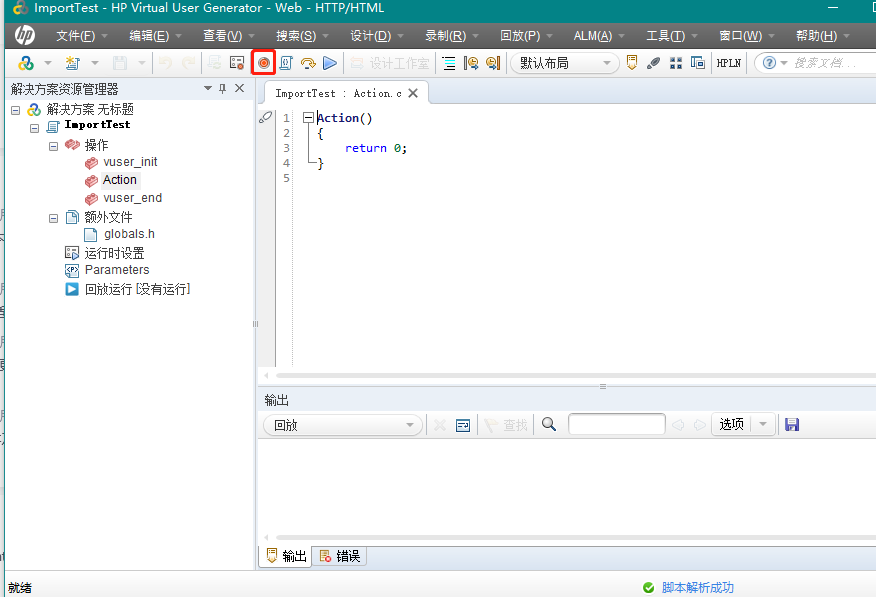Click 脚本解析成功 in status bar
This screenshot has width=876, height=597.
[x=697, y=589]
